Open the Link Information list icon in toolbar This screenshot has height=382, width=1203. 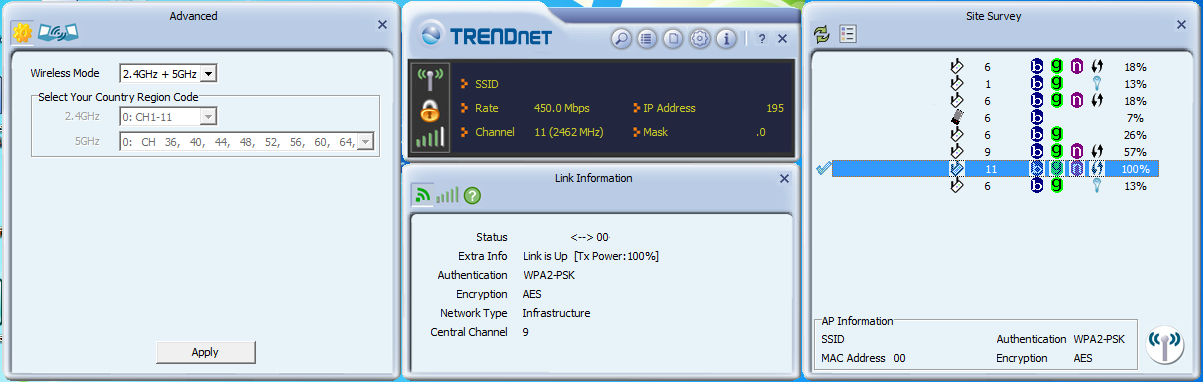pyautogui.click(x=647, y=39)
